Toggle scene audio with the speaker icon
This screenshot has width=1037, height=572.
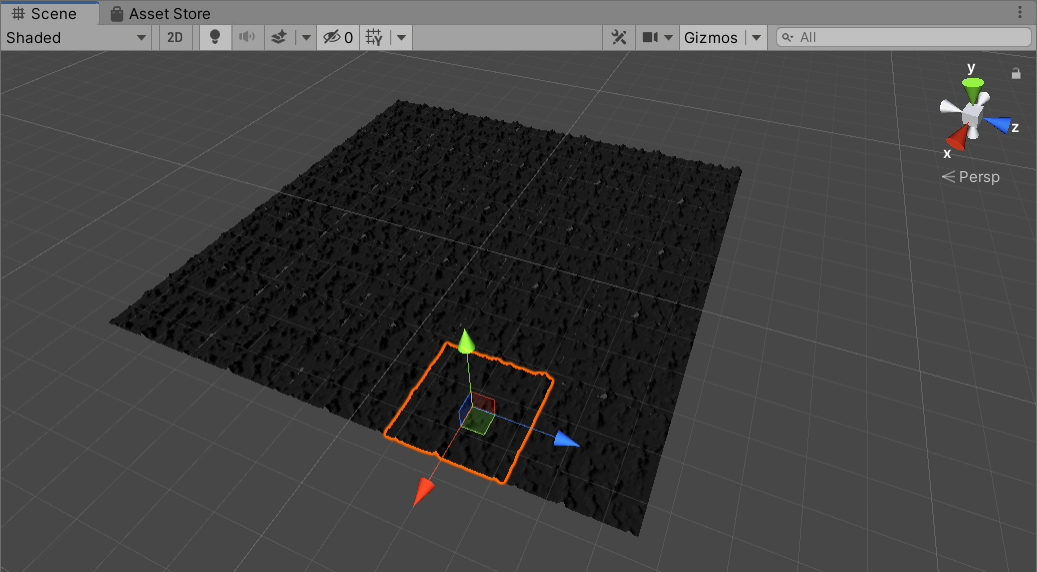246,38
